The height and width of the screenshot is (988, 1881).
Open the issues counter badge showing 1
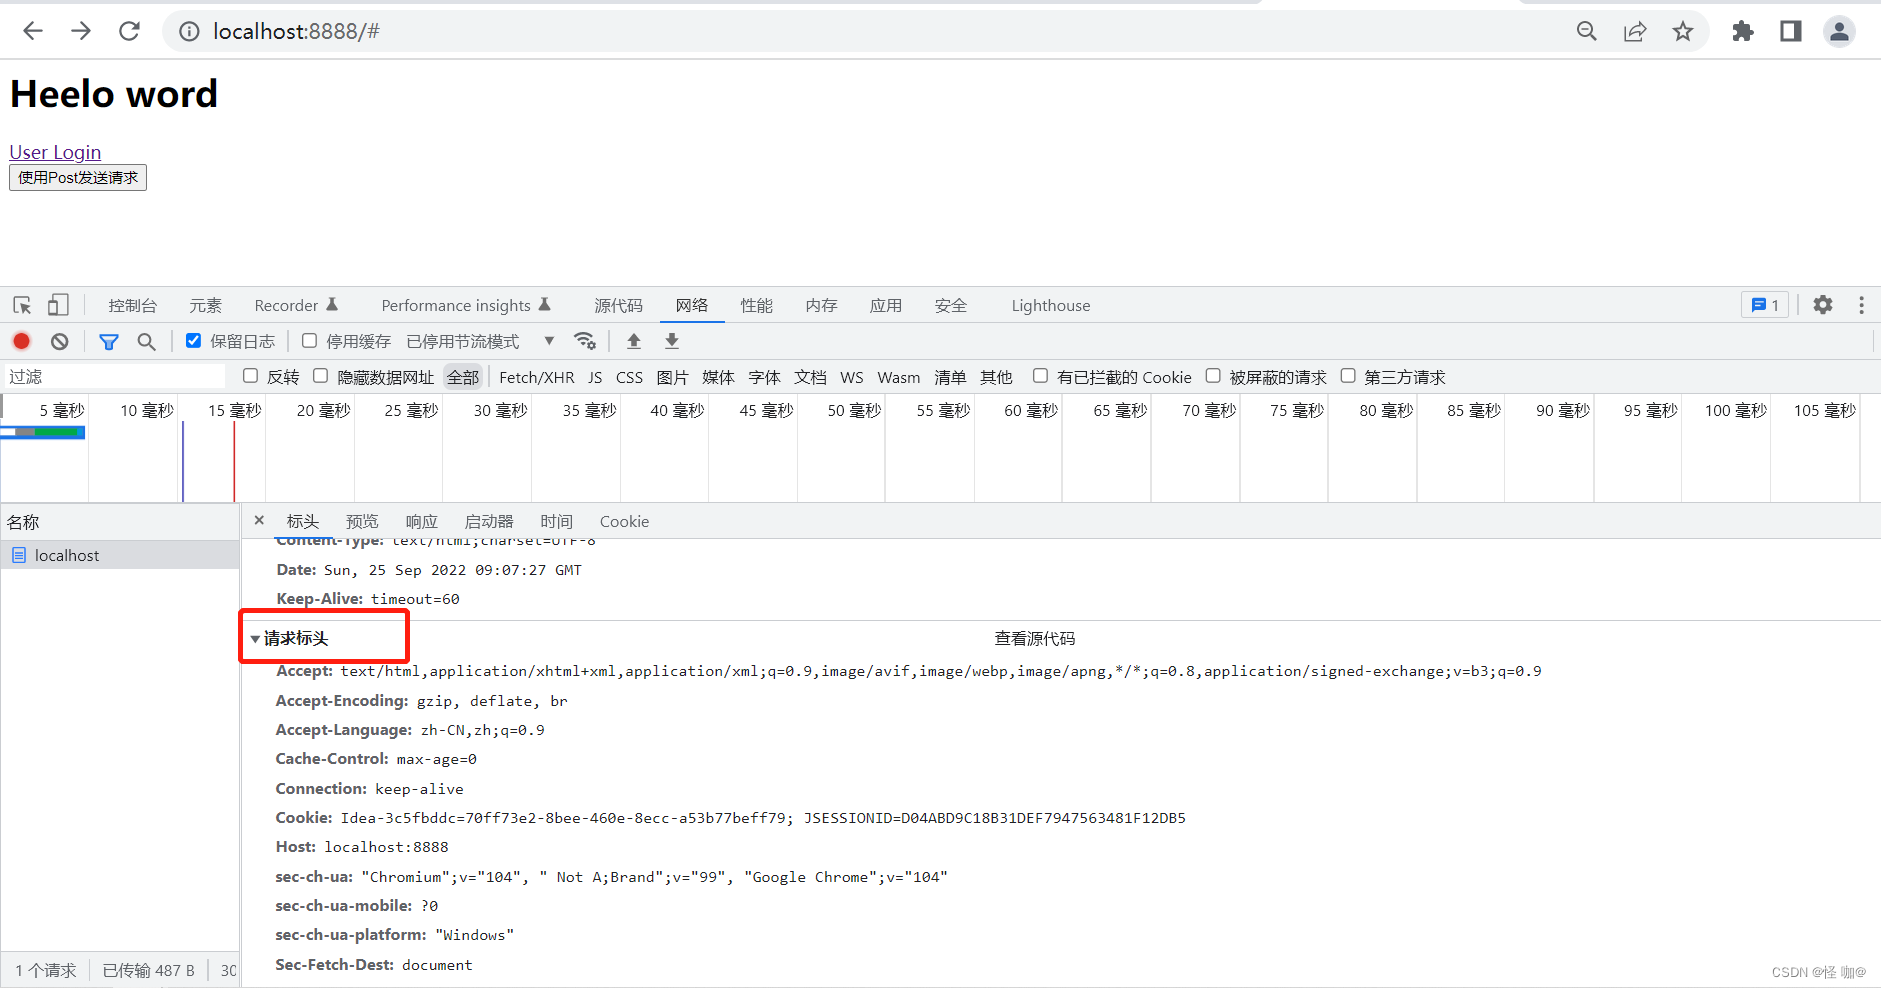pos(1765,305)
